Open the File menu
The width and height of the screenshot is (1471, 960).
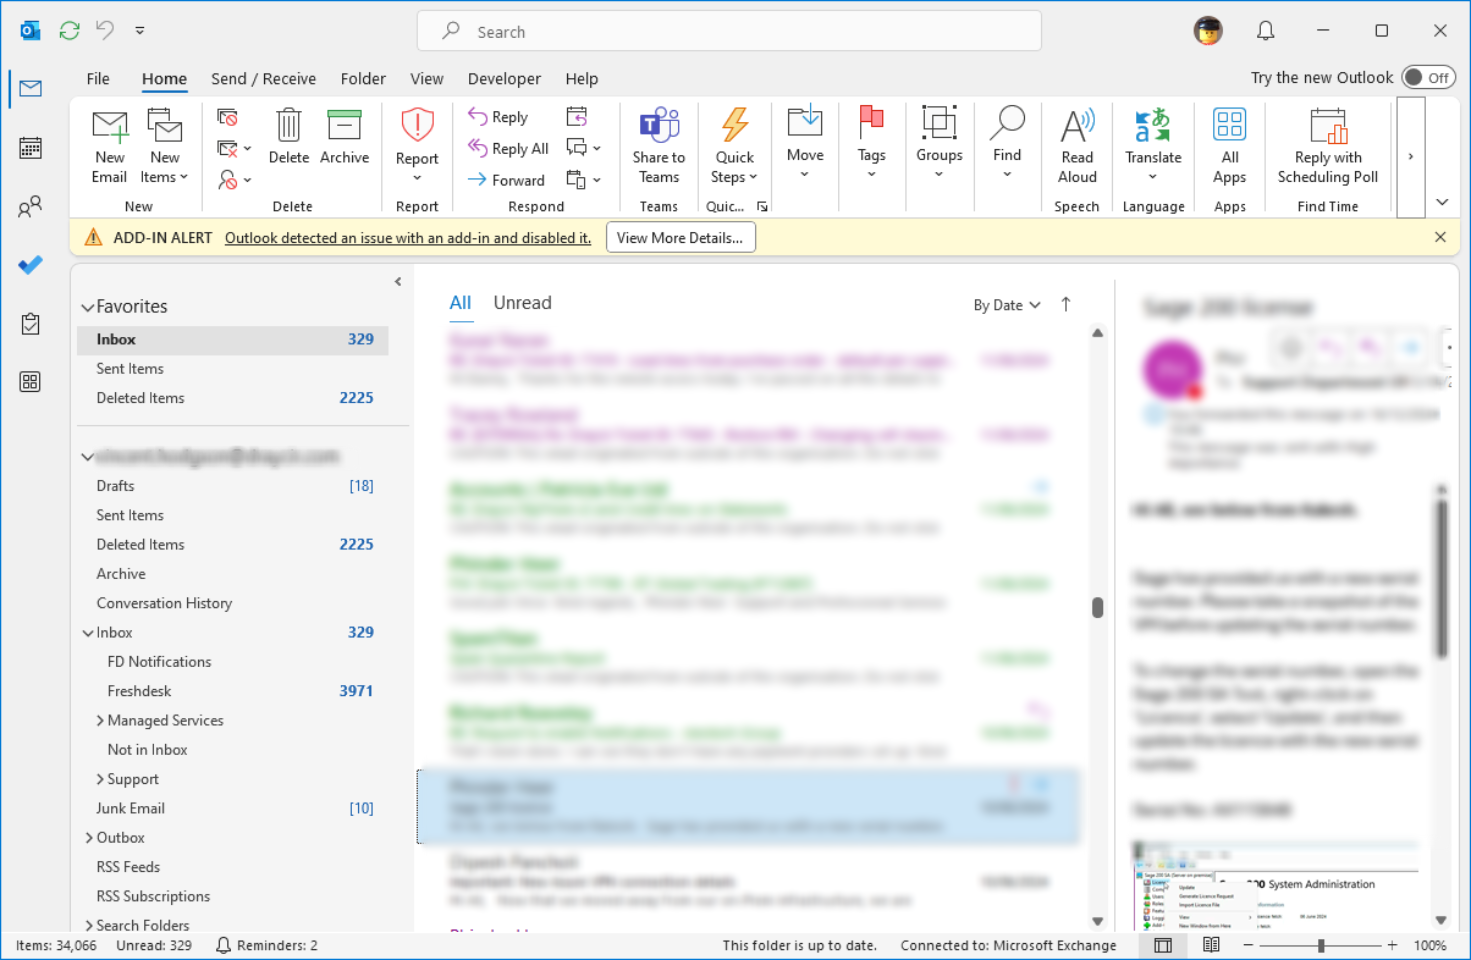(98, 79)
